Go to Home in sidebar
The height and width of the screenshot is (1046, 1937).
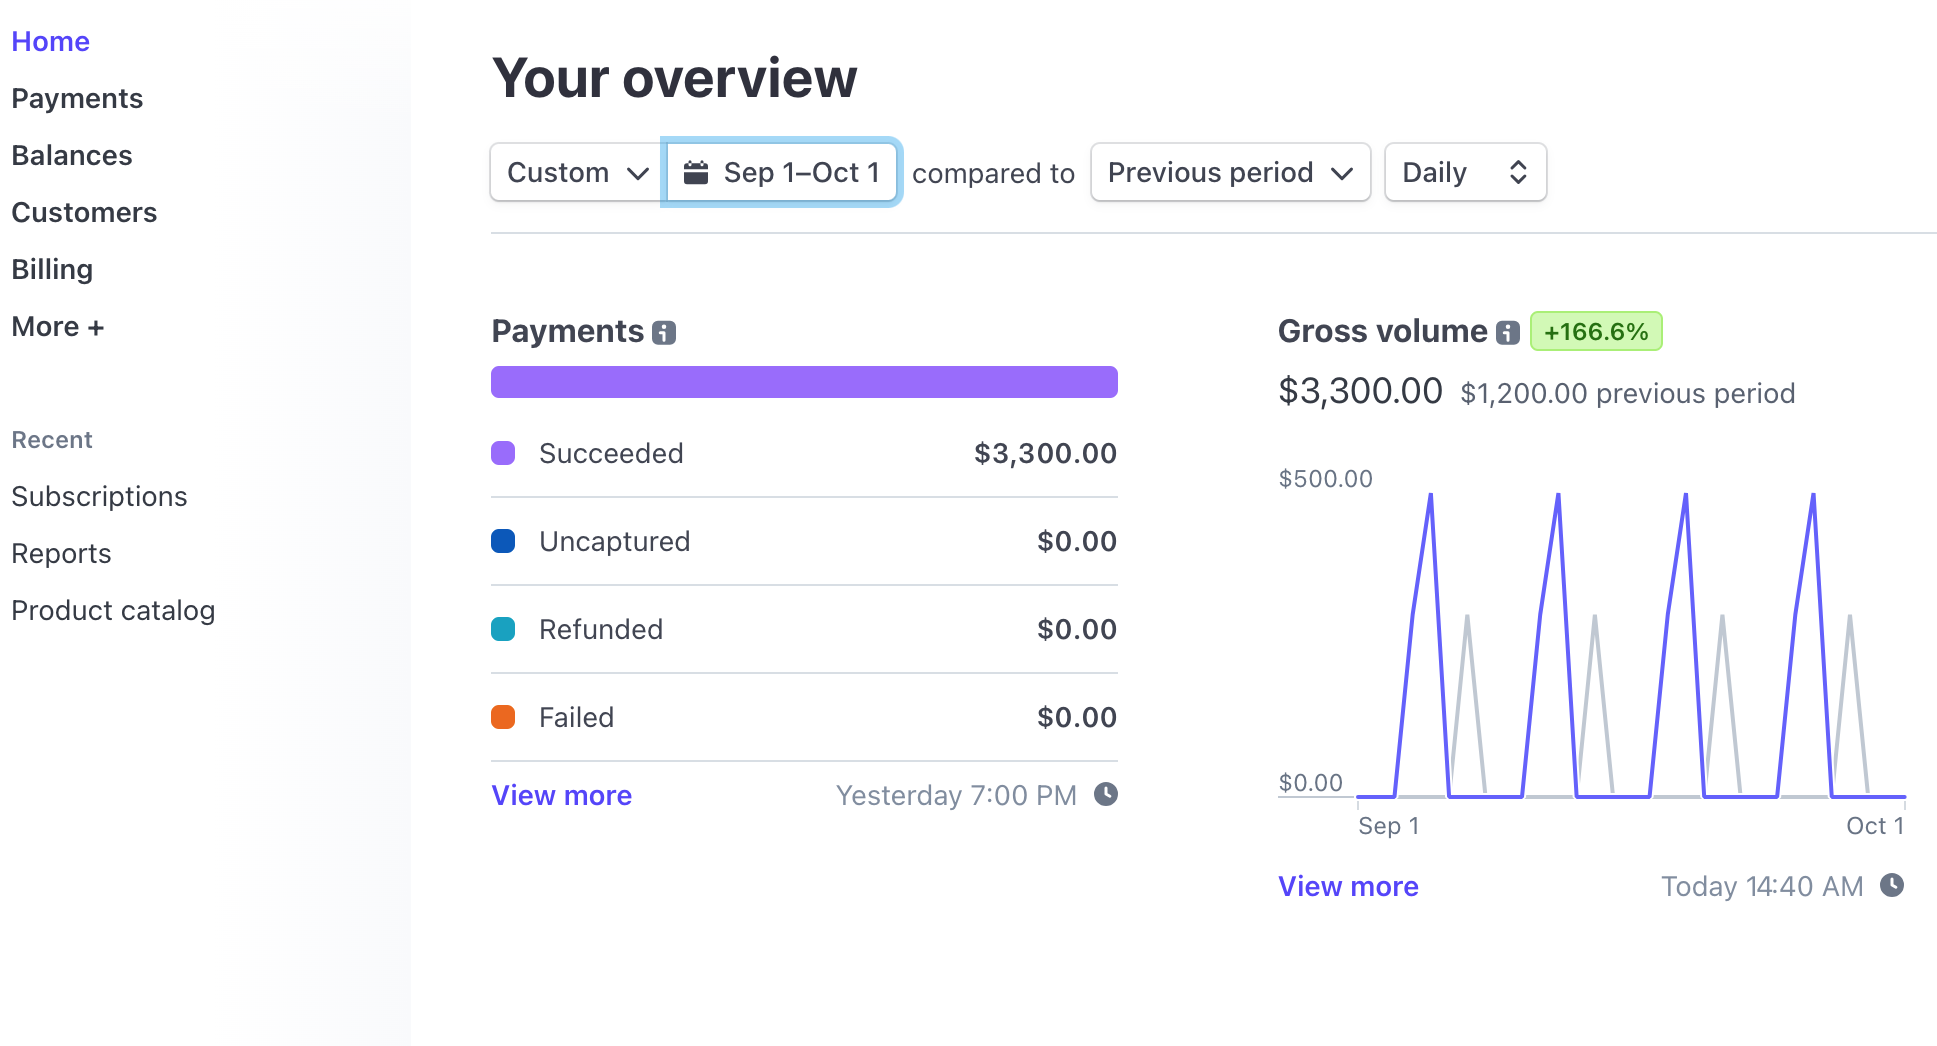pyautogui.click(x=51, y=42)
